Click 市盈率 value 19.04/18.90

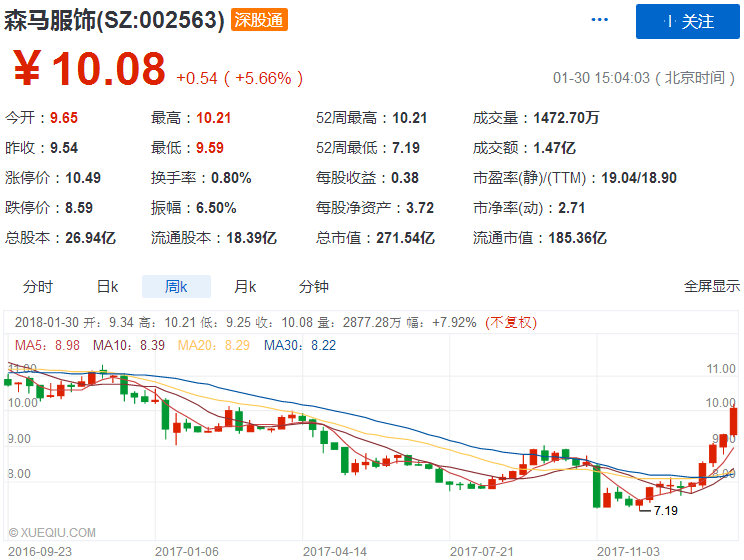[639, 178]
